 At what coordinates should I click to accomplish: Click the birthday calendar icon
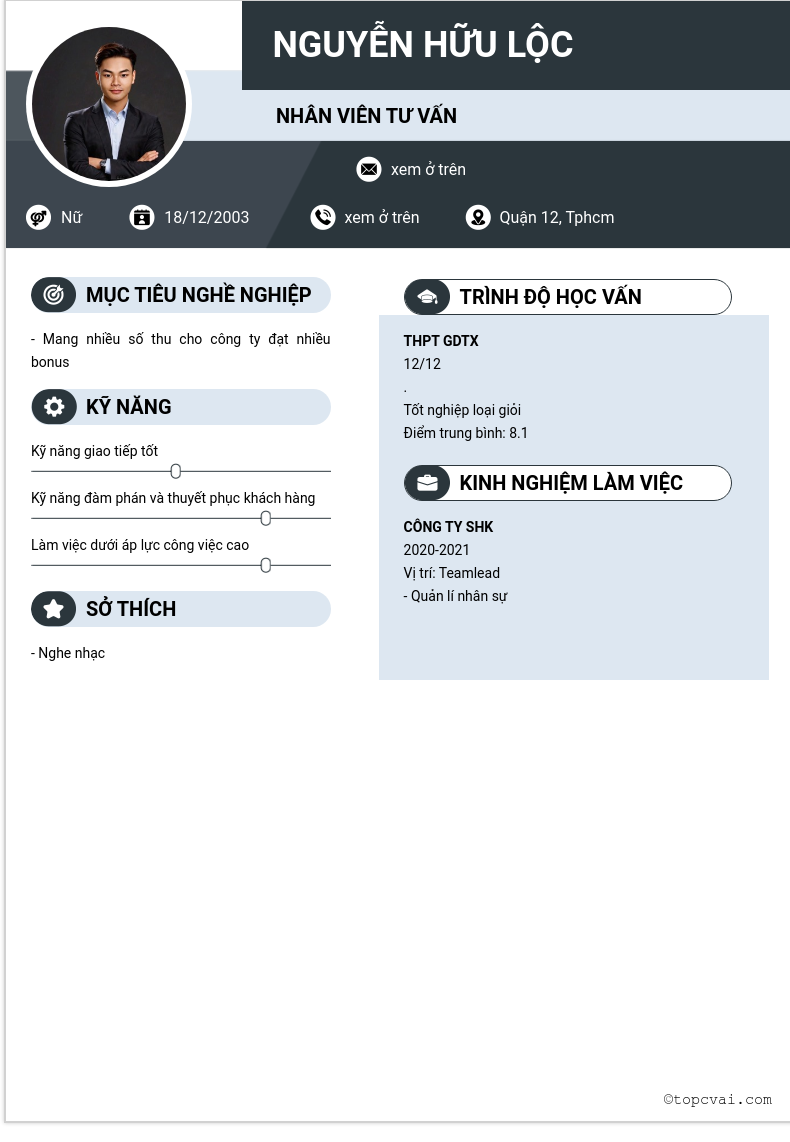(142, 217)
